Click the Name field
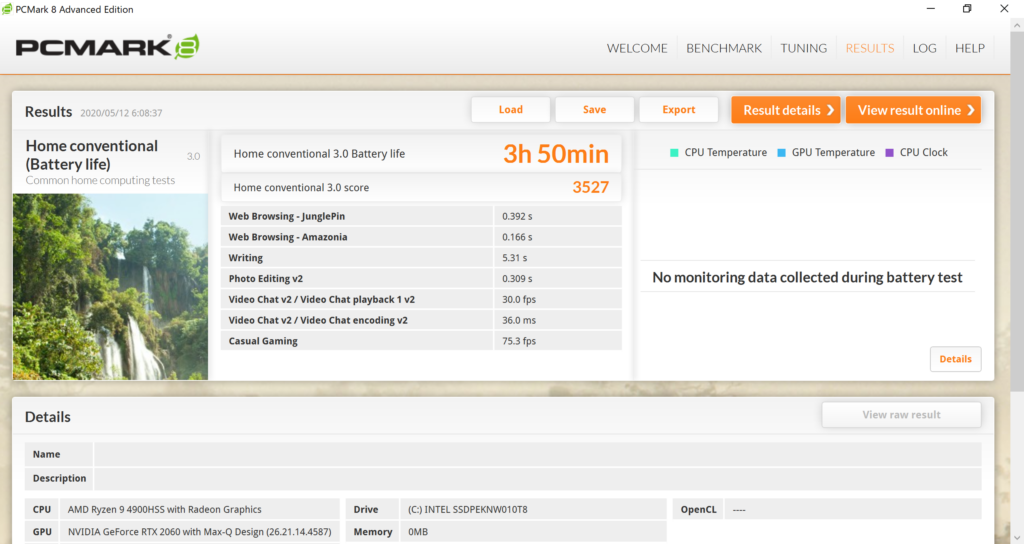1024x544 pixels. pos(537,454)
